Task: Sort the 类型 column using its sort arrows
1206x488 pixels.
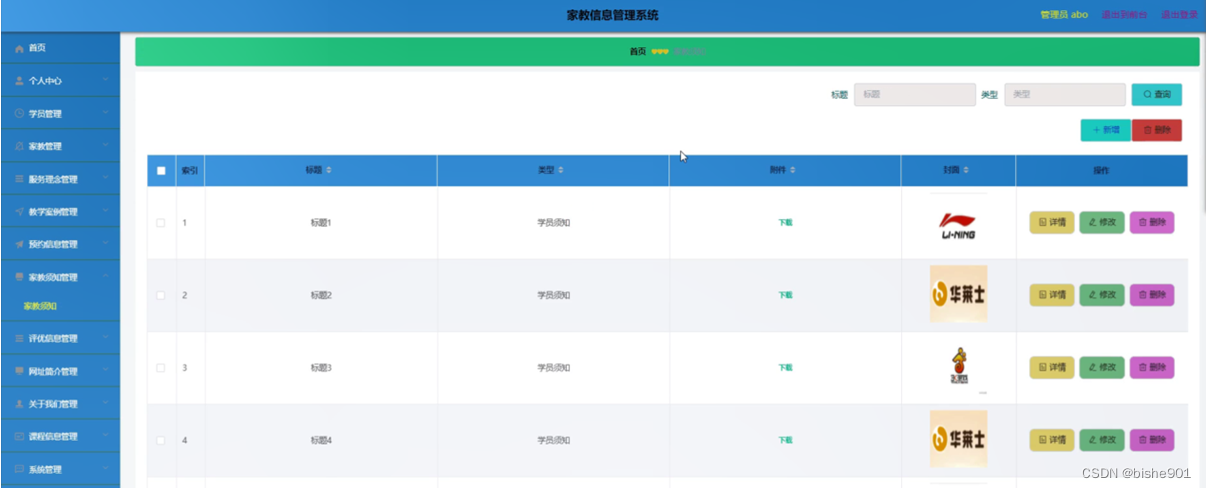Action: 560,171
